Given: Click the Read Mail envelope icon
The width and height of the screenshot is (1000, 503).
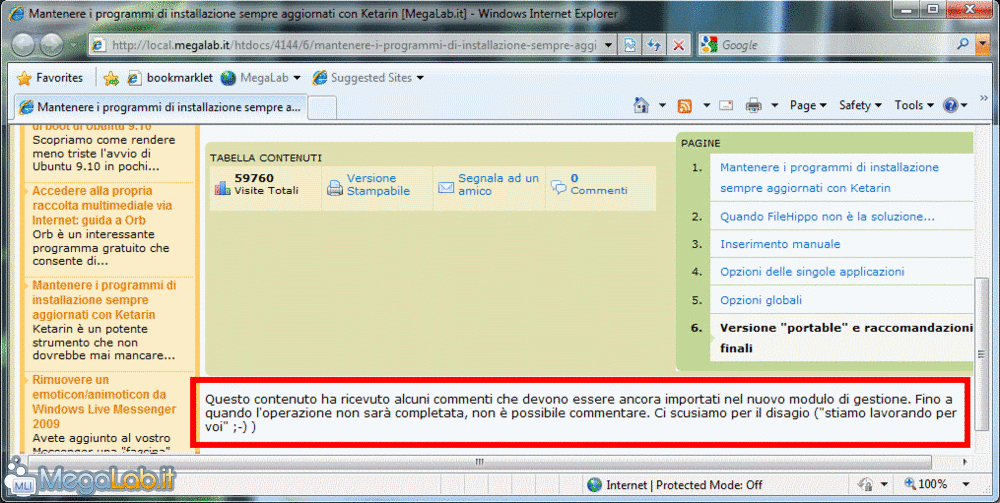Looking at the screenshot, I should [x=726, y=105].
